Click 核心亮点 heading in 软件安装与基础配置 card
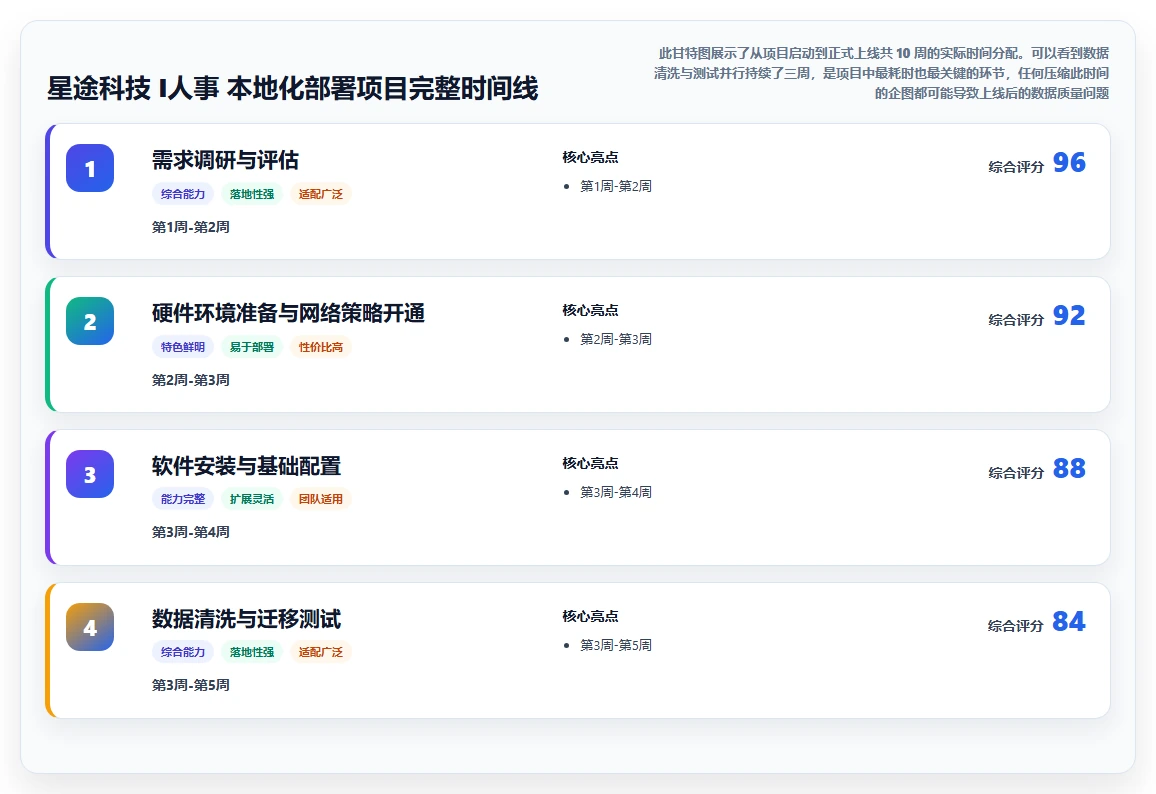The width and height of the screenshot is (1156, 794). point(591,463)
